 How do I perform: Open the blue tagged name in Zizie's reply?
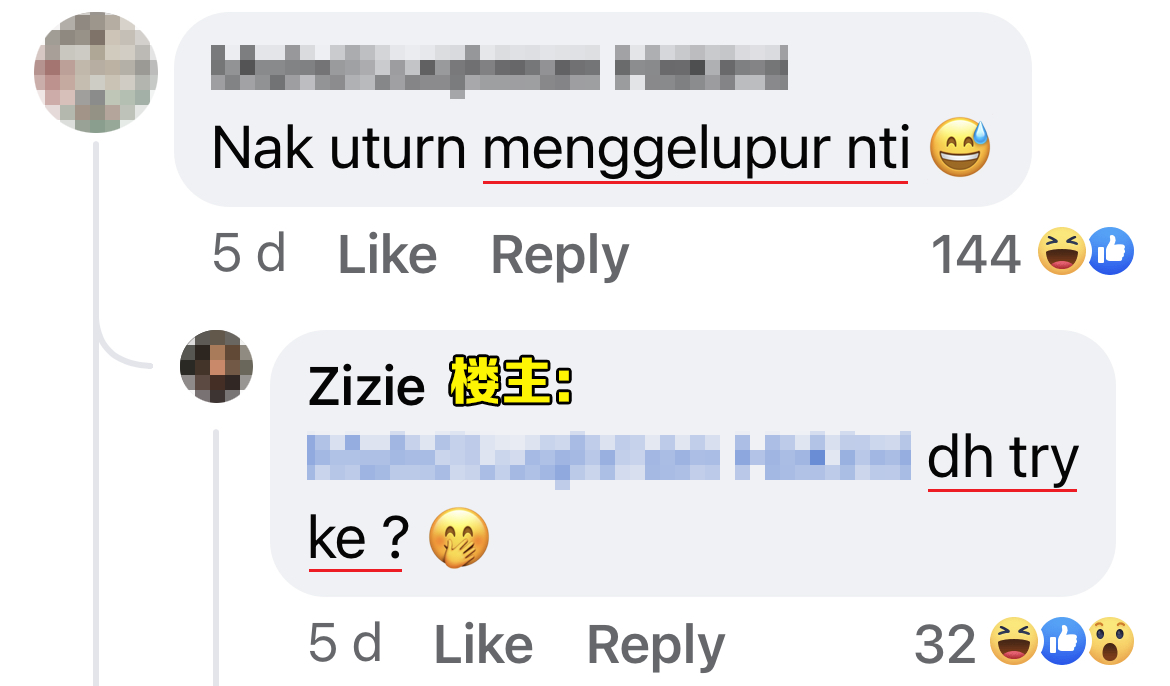pos(609,458)
